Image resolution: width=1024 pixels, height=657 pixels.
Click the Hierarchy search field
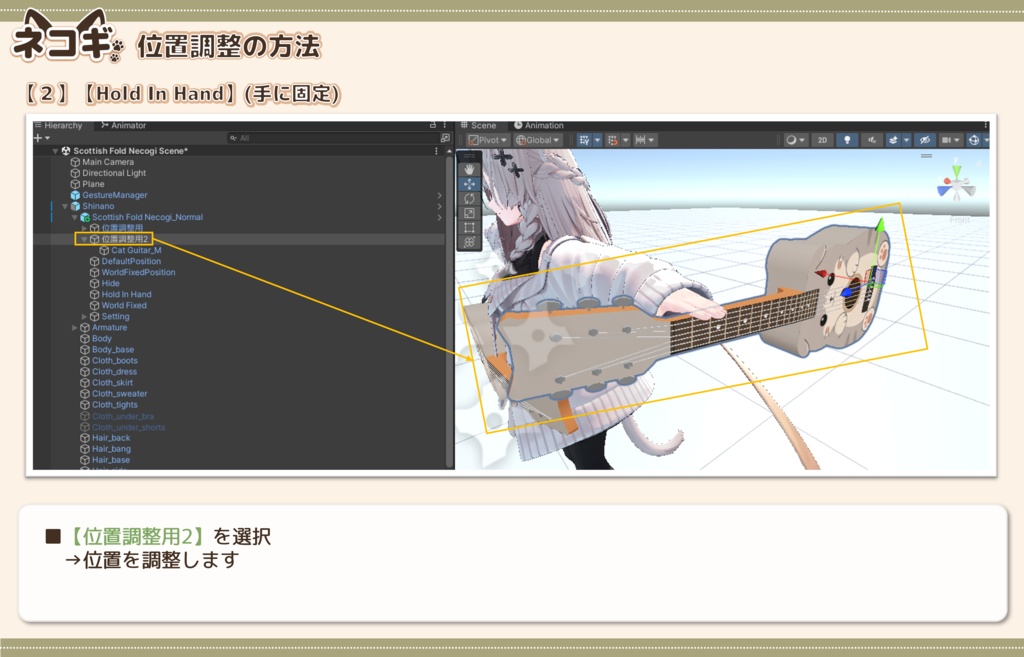[x=332, y=138]
